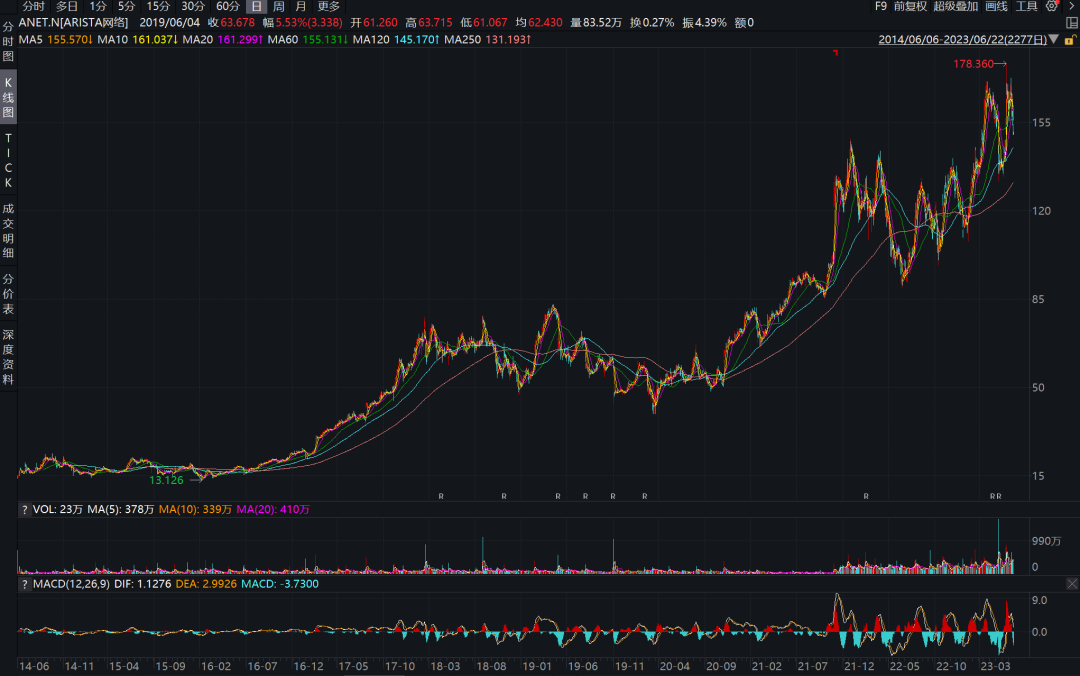This screenshot has height=676, width=1080.
Task: Close the MACD indicator panel
Action: [1072, 584]
